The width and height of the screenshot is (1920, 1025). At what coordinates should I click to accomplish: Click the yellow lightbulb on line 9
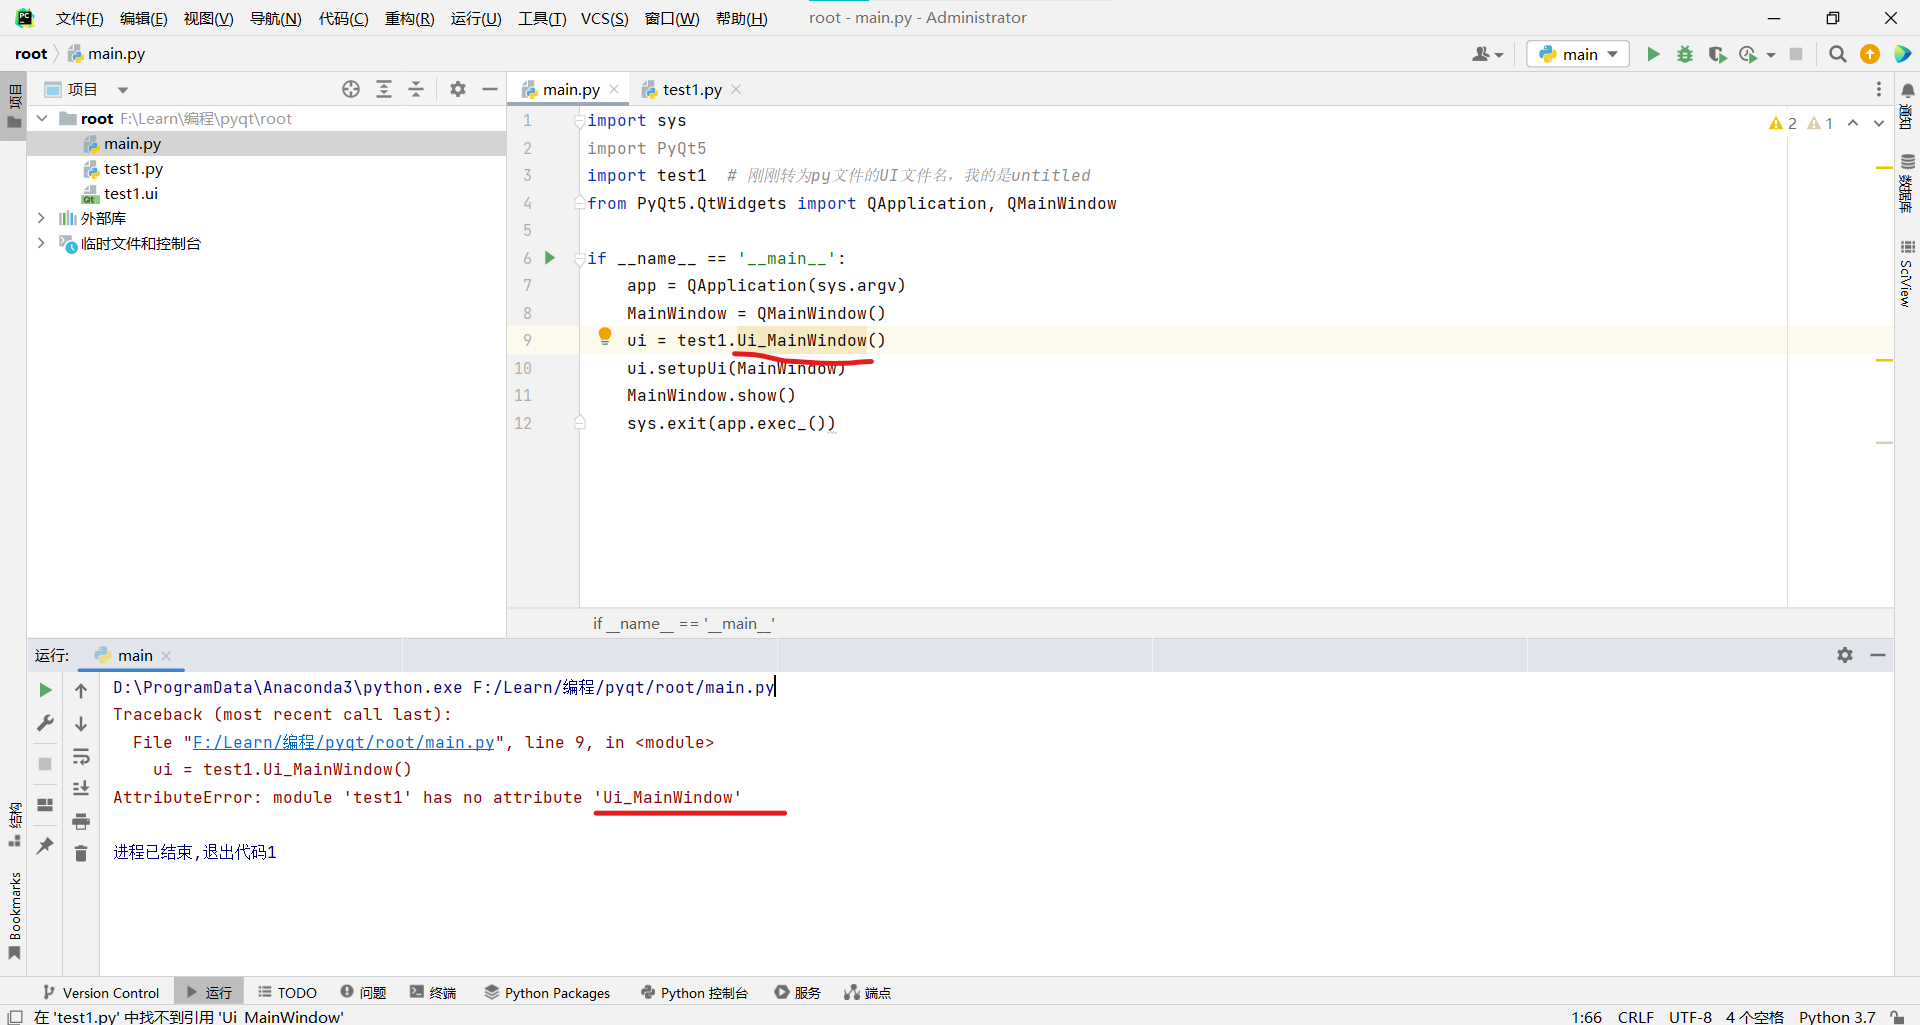(605, 336)
